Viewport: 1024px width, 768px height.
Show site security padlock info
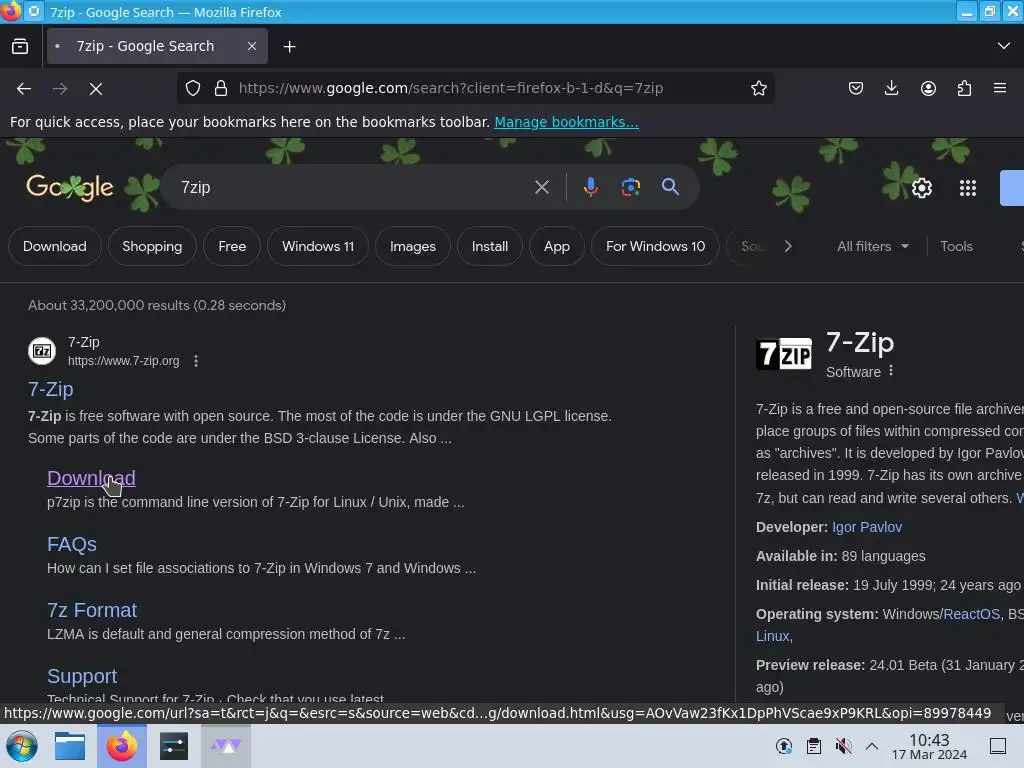pos(221,88)
